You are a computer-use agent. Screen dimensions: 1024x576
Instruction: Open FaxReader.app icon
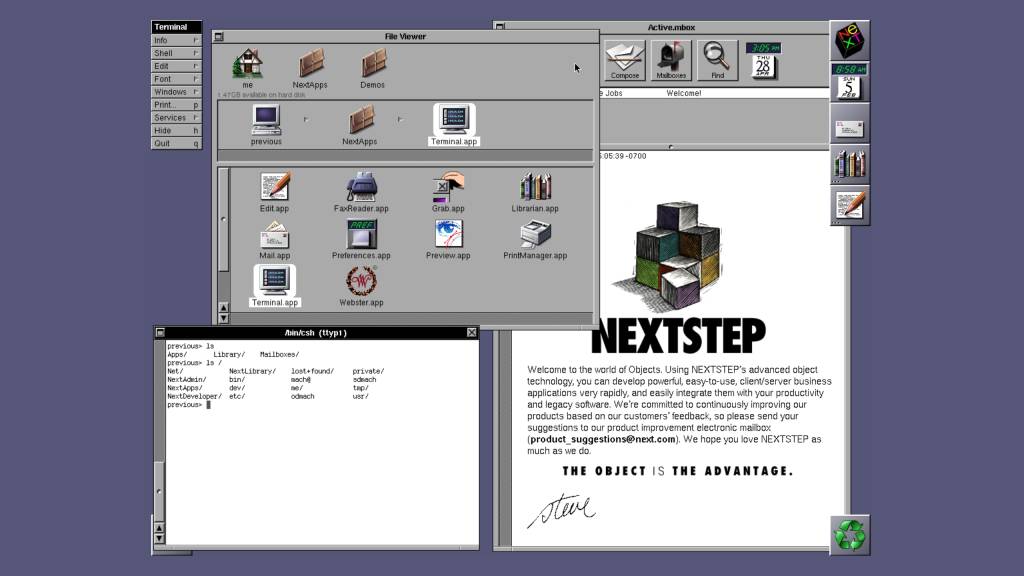[361, 192]
